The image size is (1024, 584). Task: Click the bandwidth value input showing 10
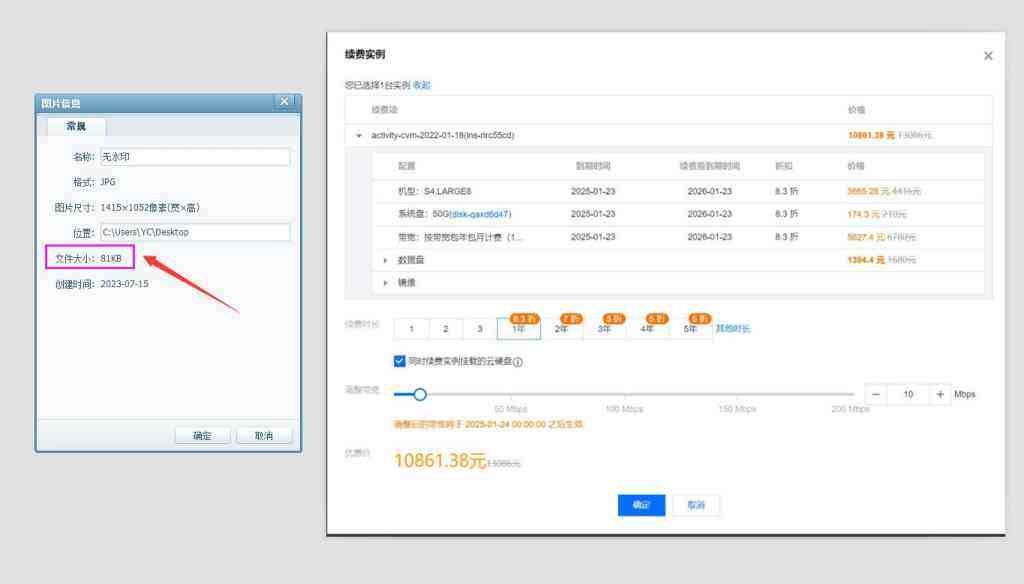(x=908, y=395)
